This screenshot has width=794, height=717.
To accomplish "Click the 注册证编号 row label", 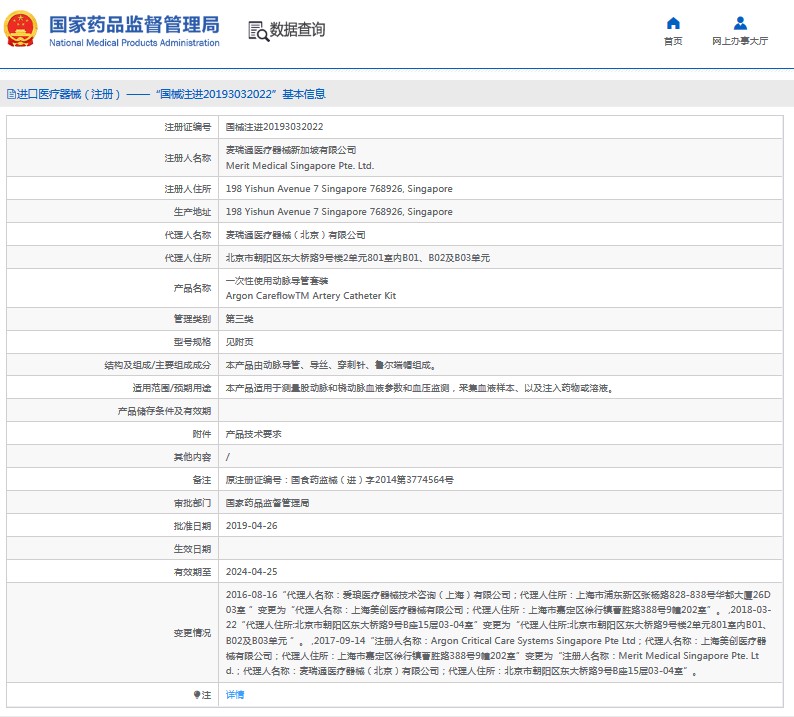I will click(x=187, y=127).
